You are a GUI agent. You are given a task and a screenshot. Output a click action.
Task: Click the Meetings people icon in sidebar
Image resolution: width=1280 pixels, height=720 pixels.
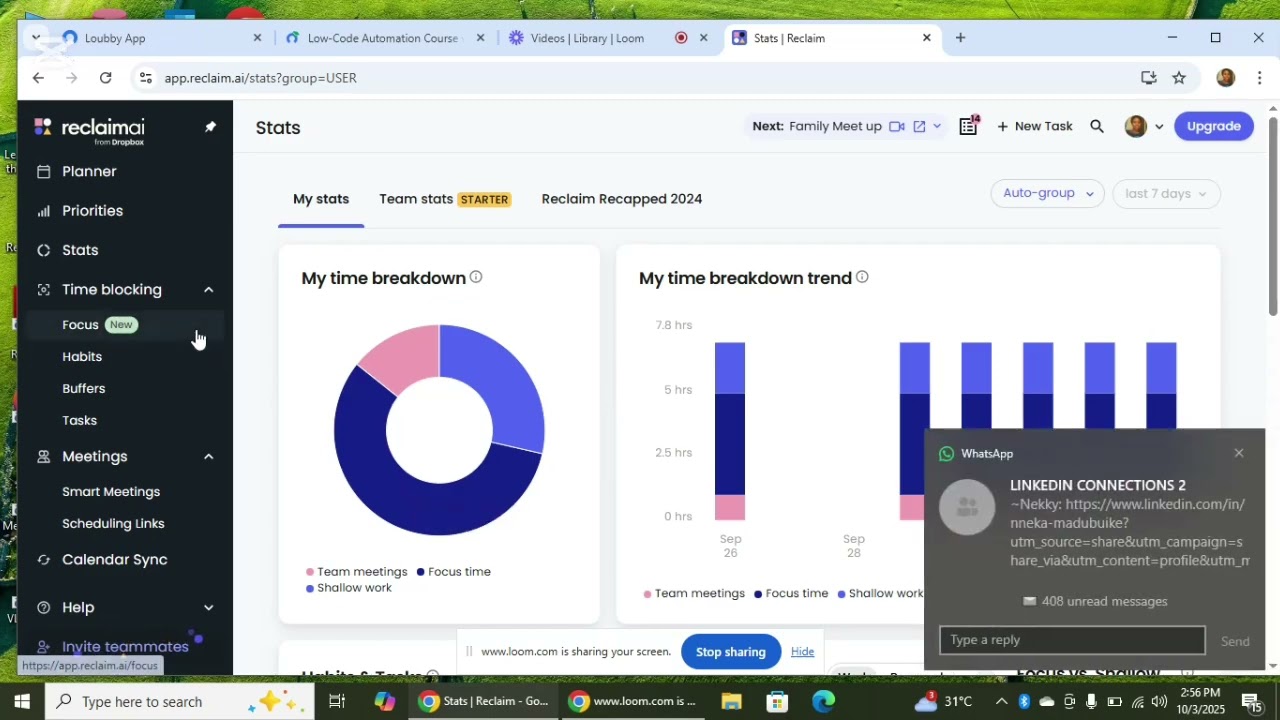pos(43,457)
